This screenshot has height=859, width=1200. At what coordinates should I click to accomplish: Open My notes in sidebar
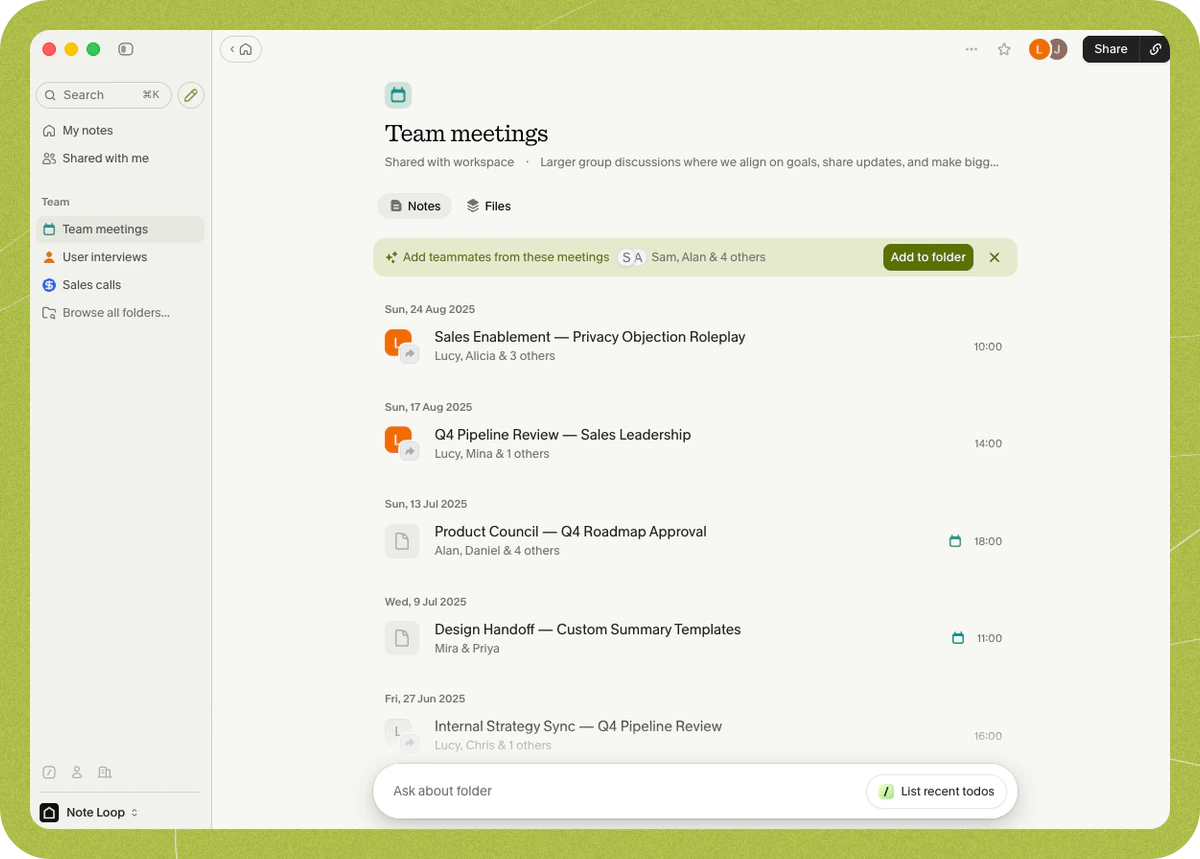(x=120, y=131)
